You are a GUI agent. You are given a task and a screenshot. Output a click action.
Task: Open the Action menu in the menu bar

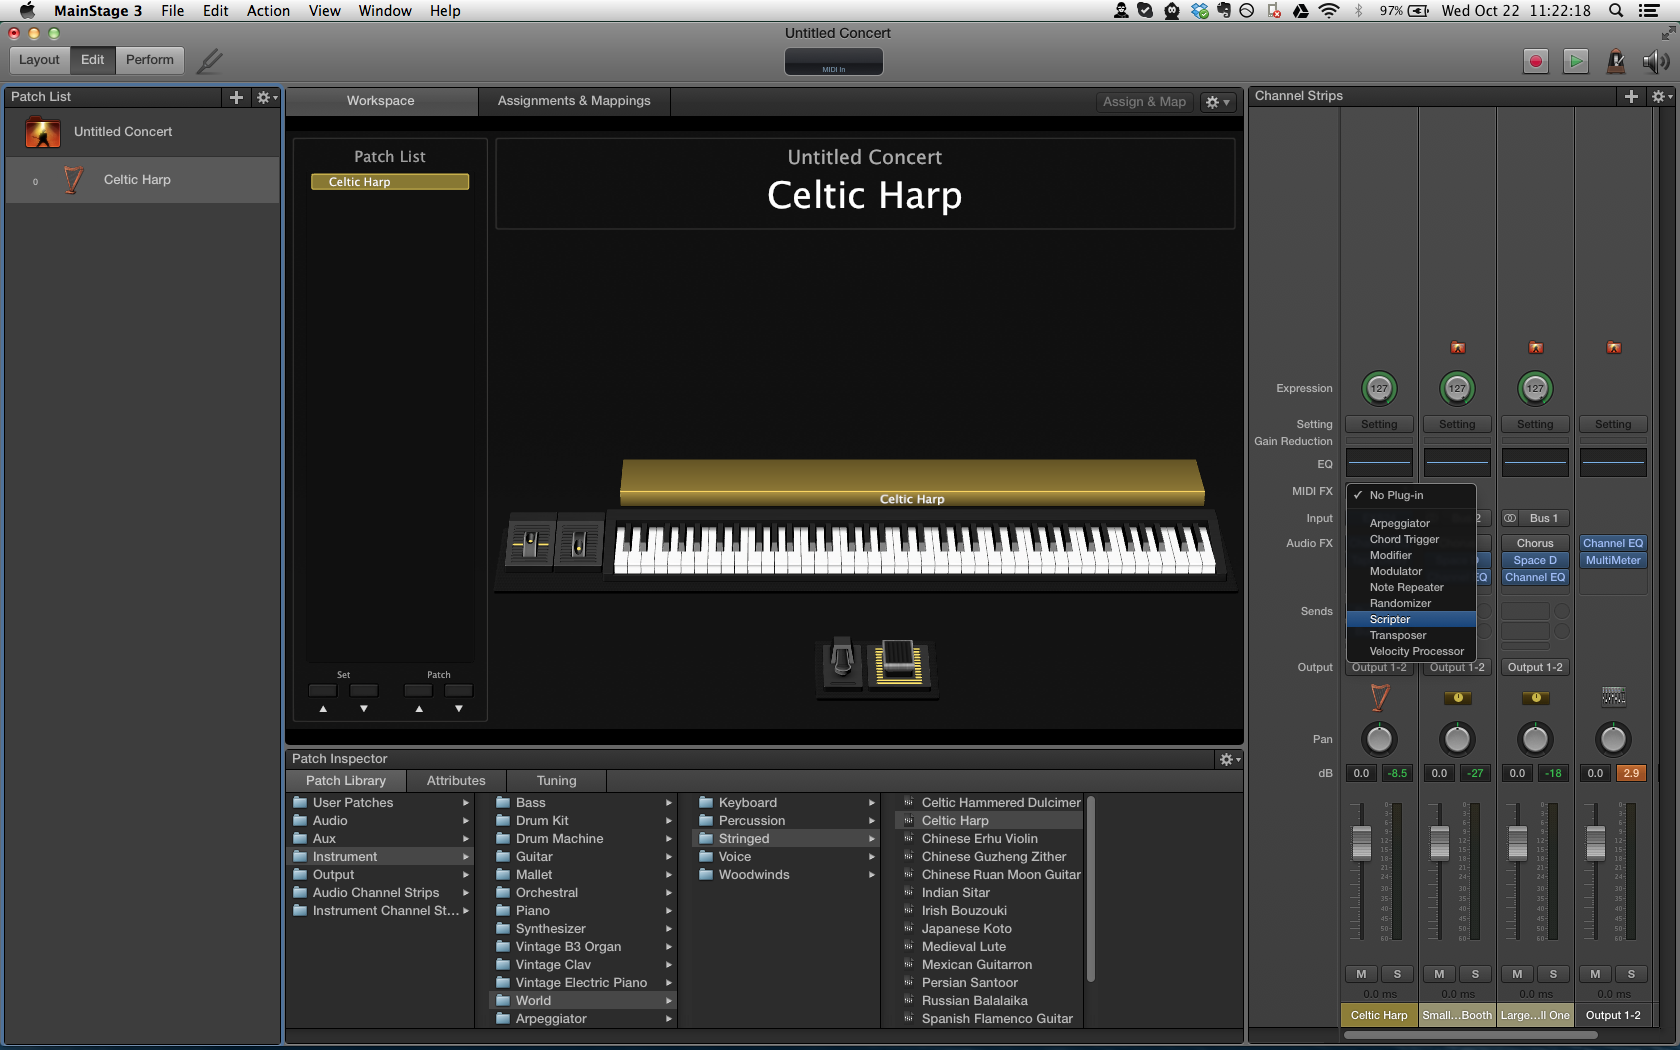pyautogui.click(x=268, y=11)
